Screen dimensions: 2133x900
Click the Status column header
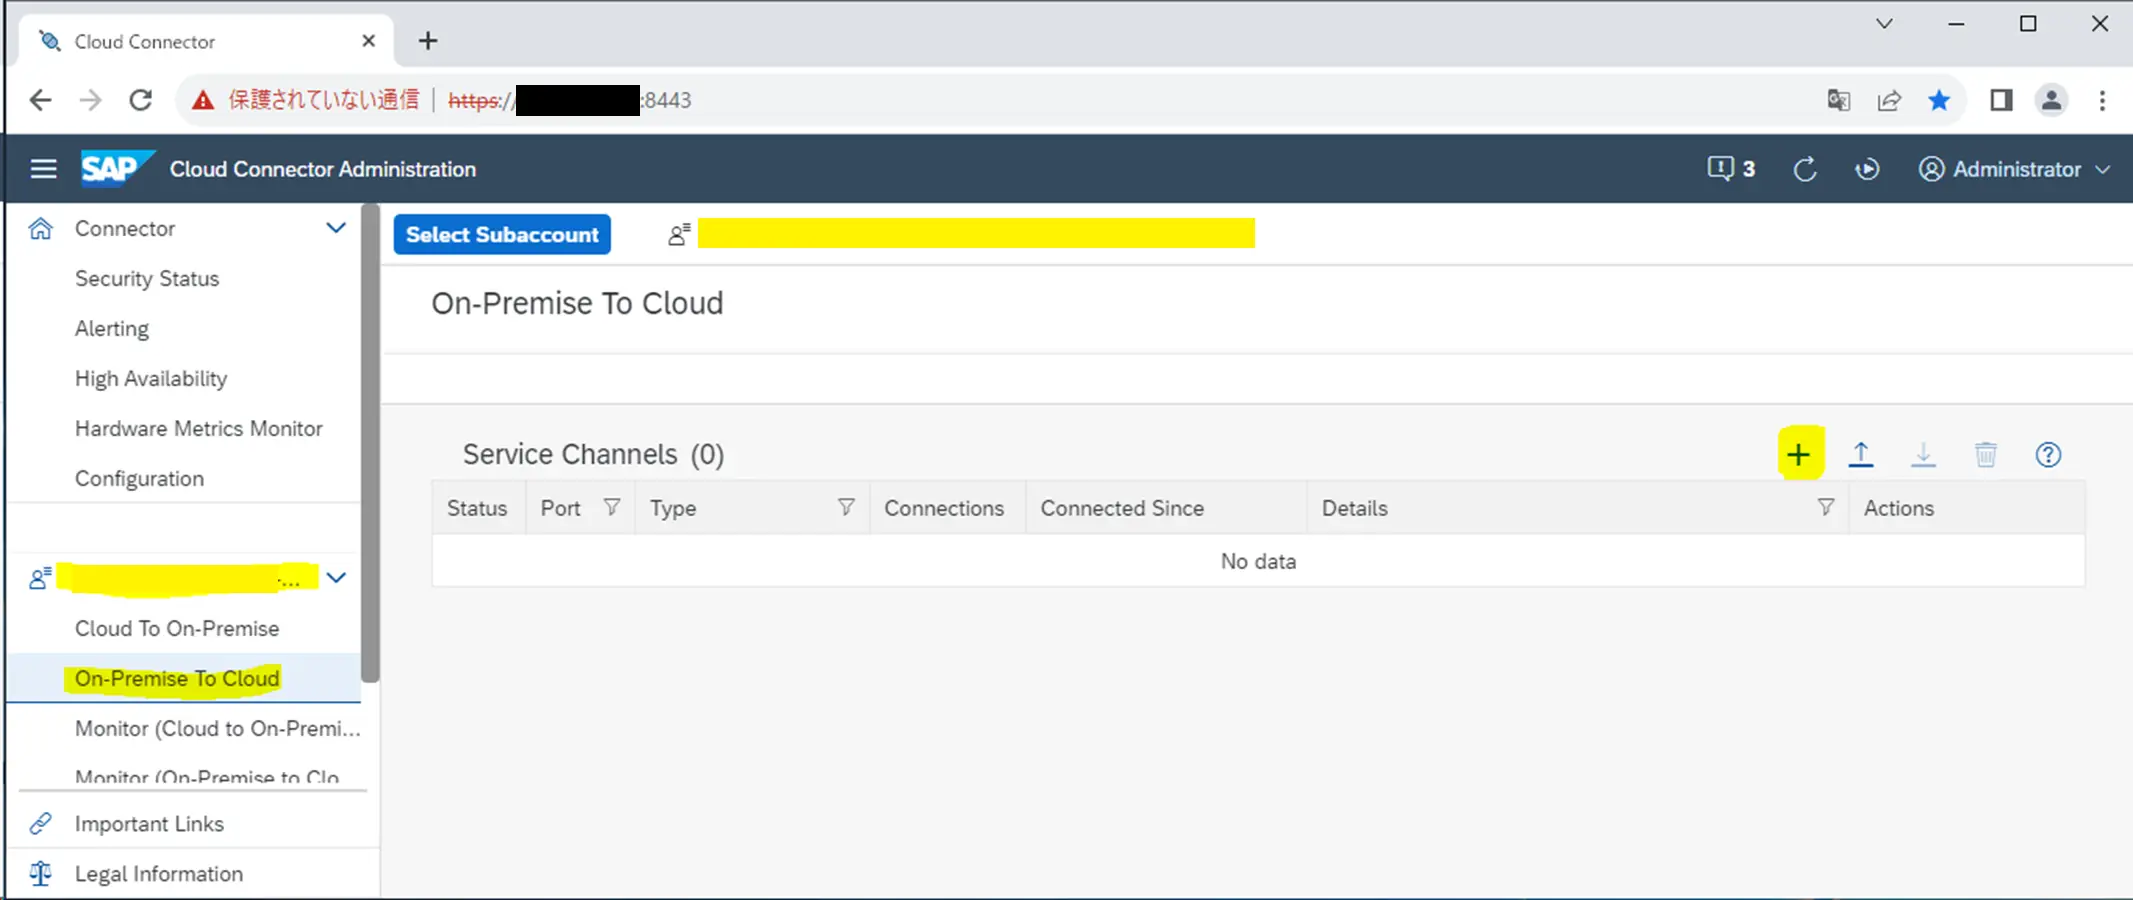pos(477,507)
